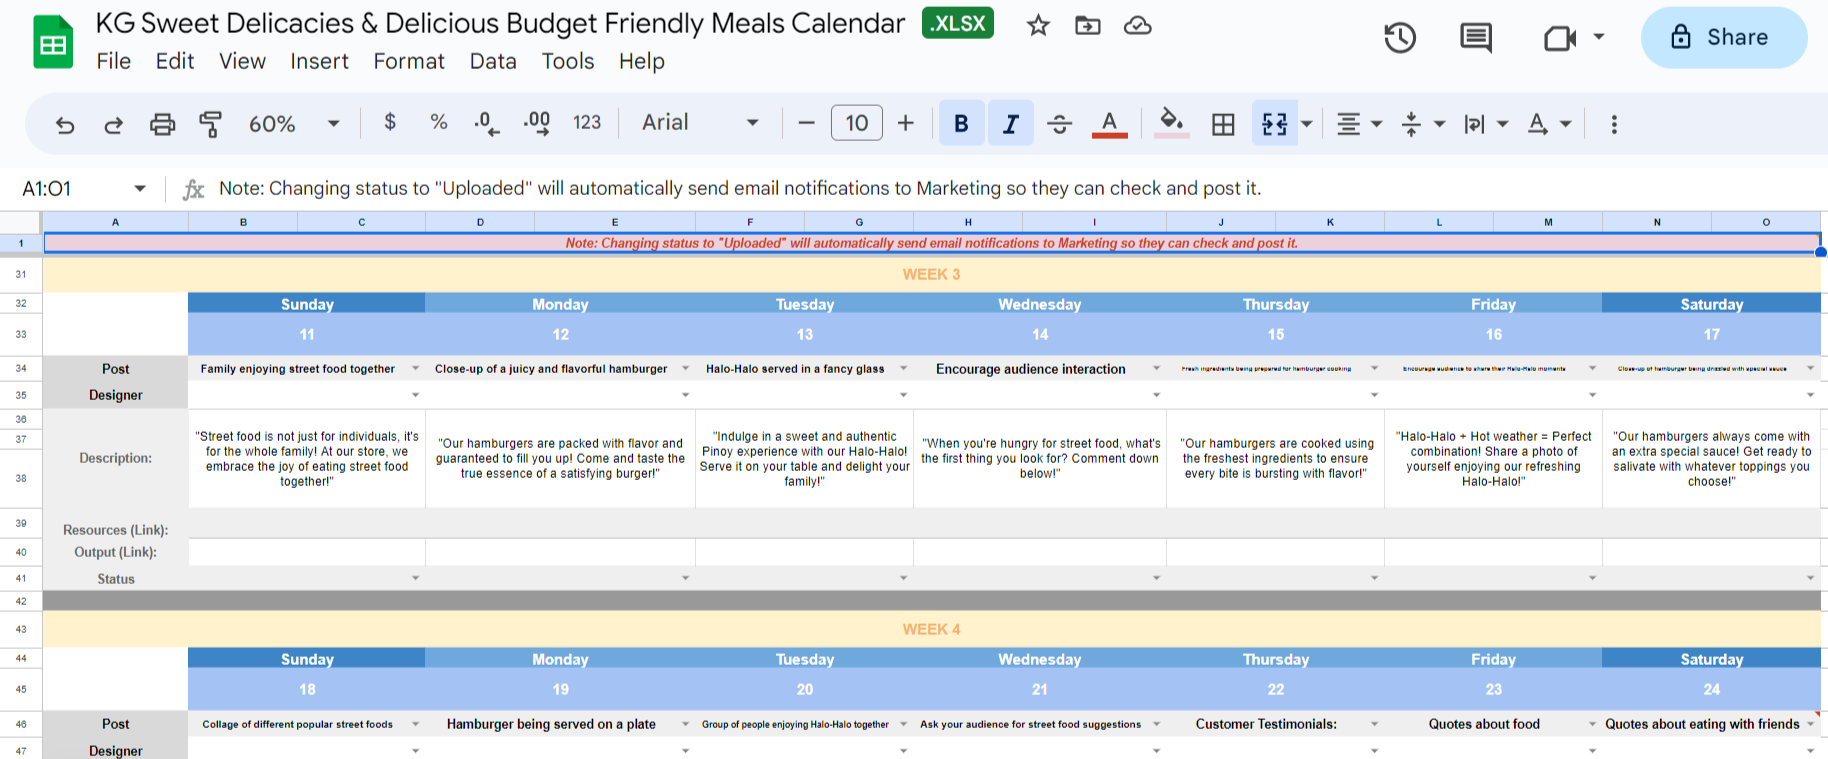Click the undo arrow icon
The image size is (1828, 759).
tap(65, 124)
